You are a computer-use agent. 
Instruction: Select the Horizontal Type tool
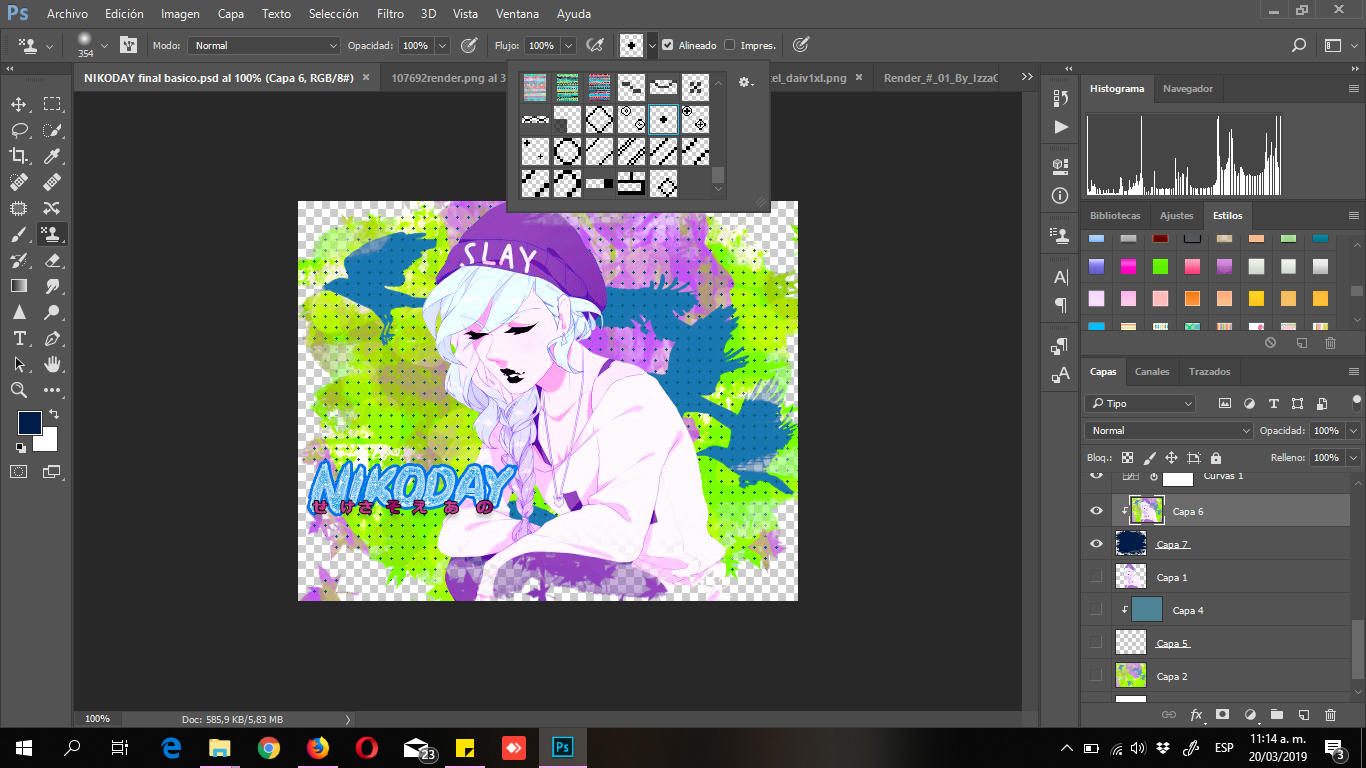(x=19, y=338)
